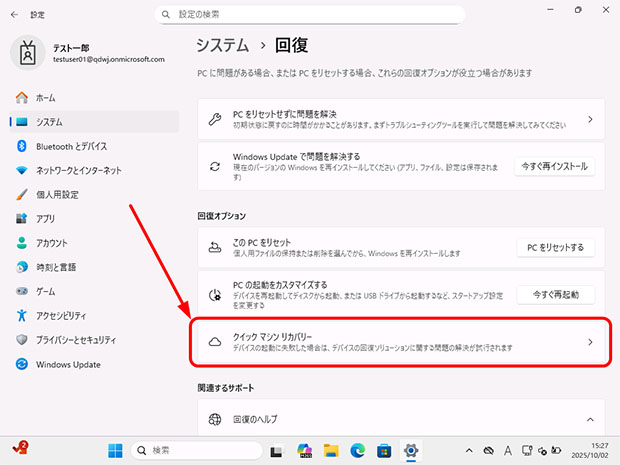This screenshot has width=620, height=465.
Task: Click the アクセシビリティ figure icon
Action: click(22, 316)
